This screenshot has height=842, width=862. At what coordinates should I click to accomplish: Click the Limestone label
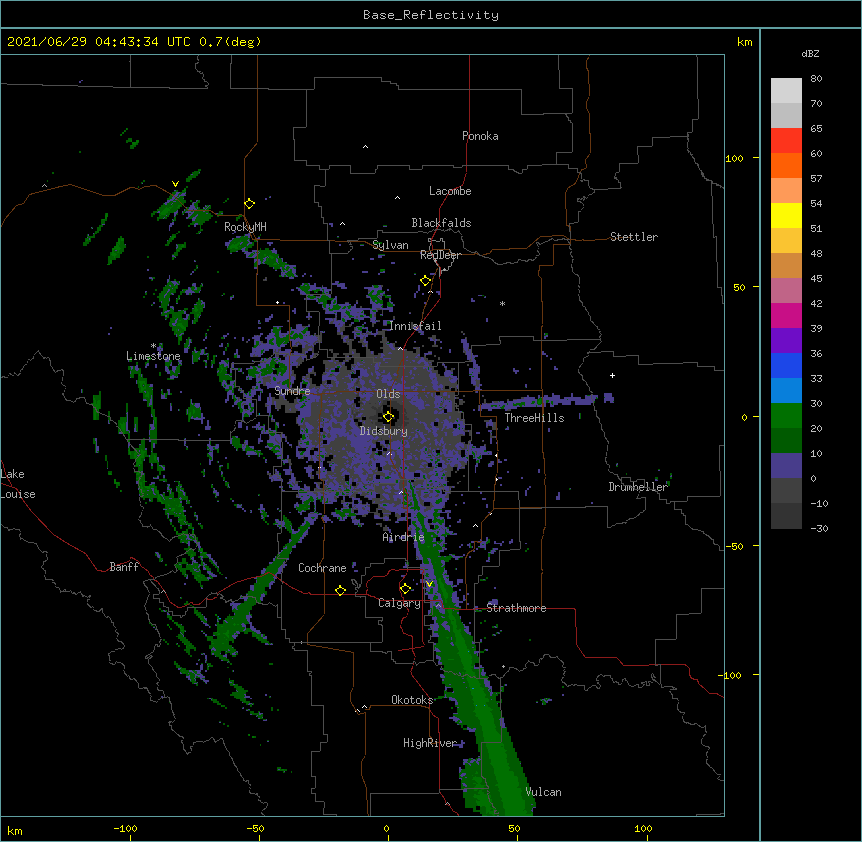coord(153,356)
